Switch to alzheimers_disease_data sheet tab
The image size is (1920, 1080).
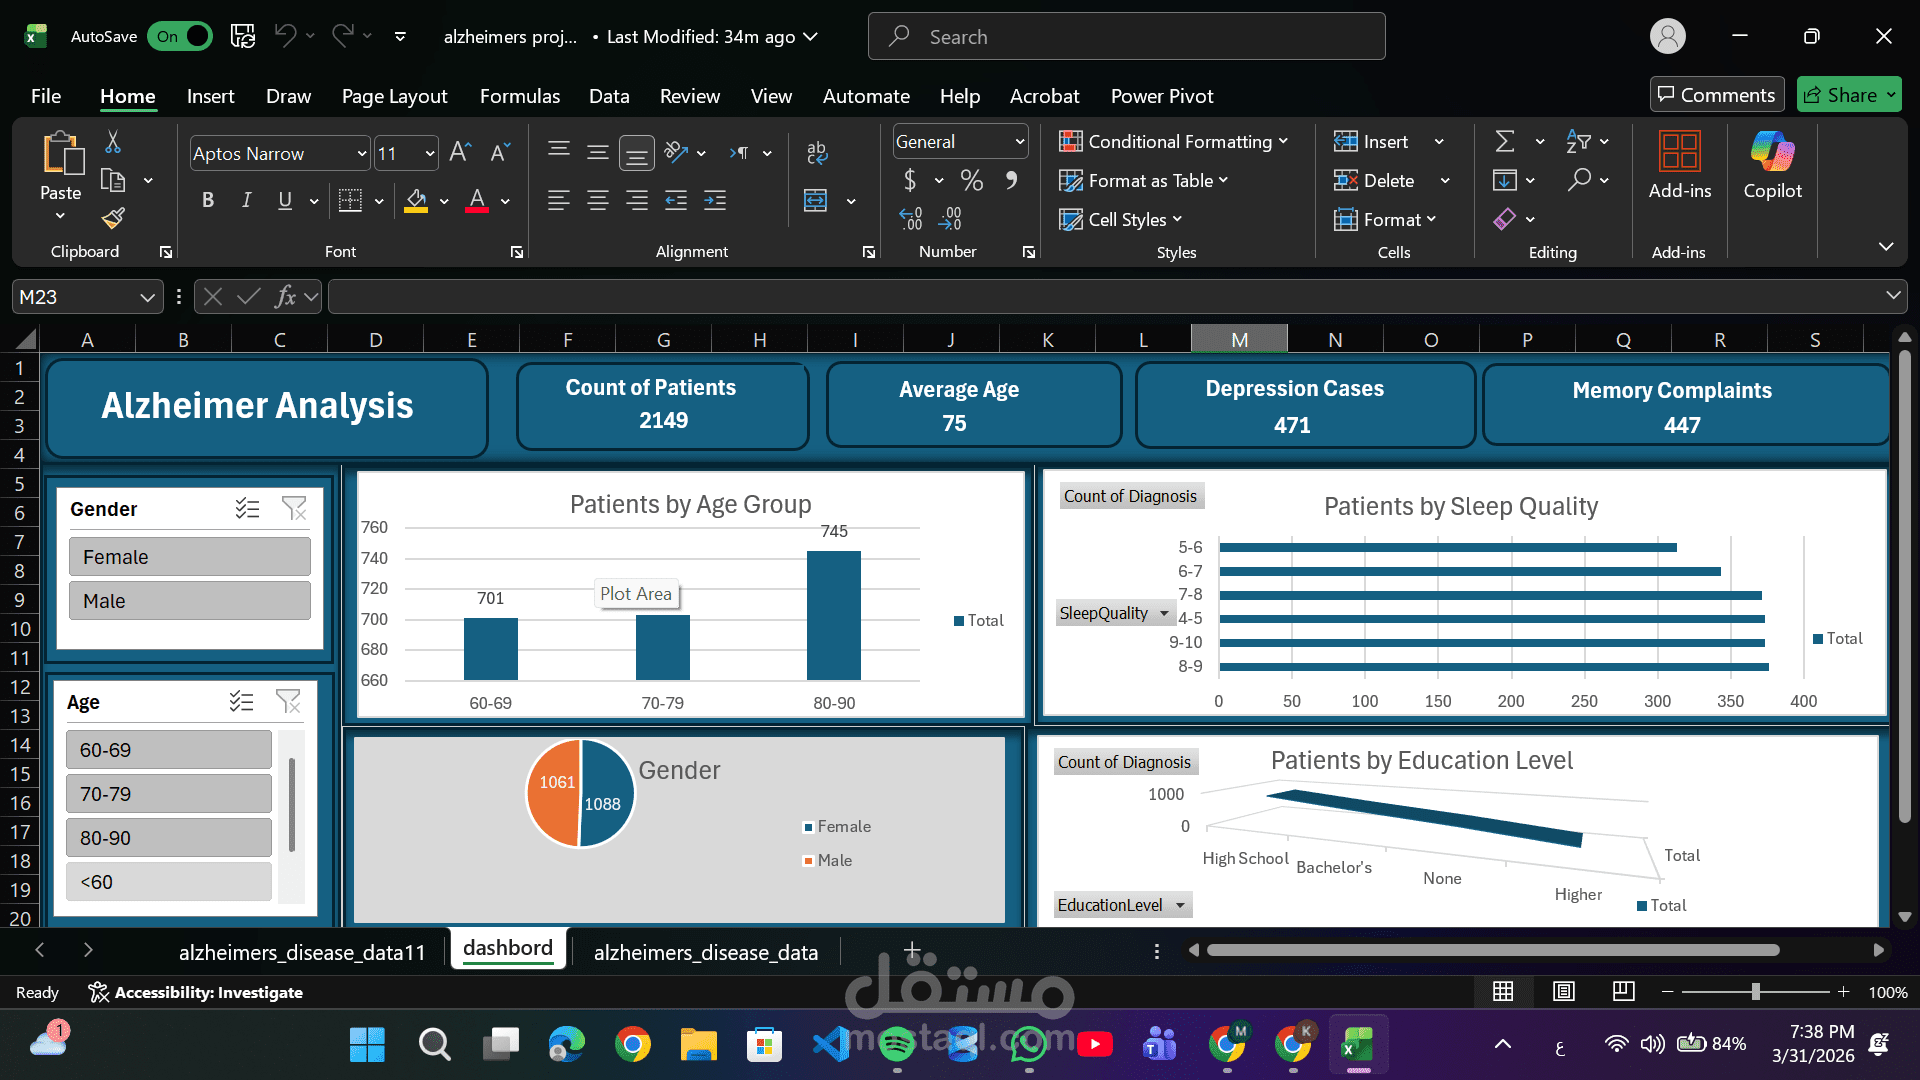coord(706,952)
